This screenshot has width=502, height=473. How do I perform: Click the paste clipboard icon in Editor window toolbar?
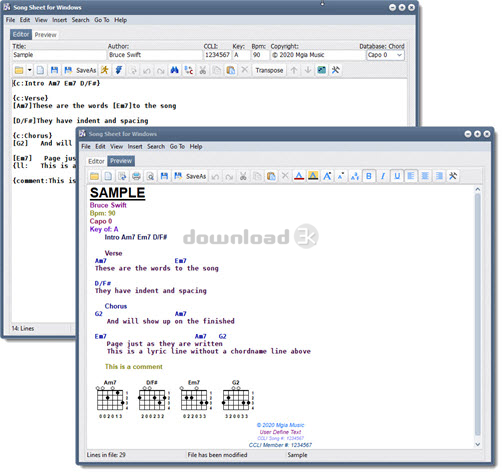(x=231, y=70)
